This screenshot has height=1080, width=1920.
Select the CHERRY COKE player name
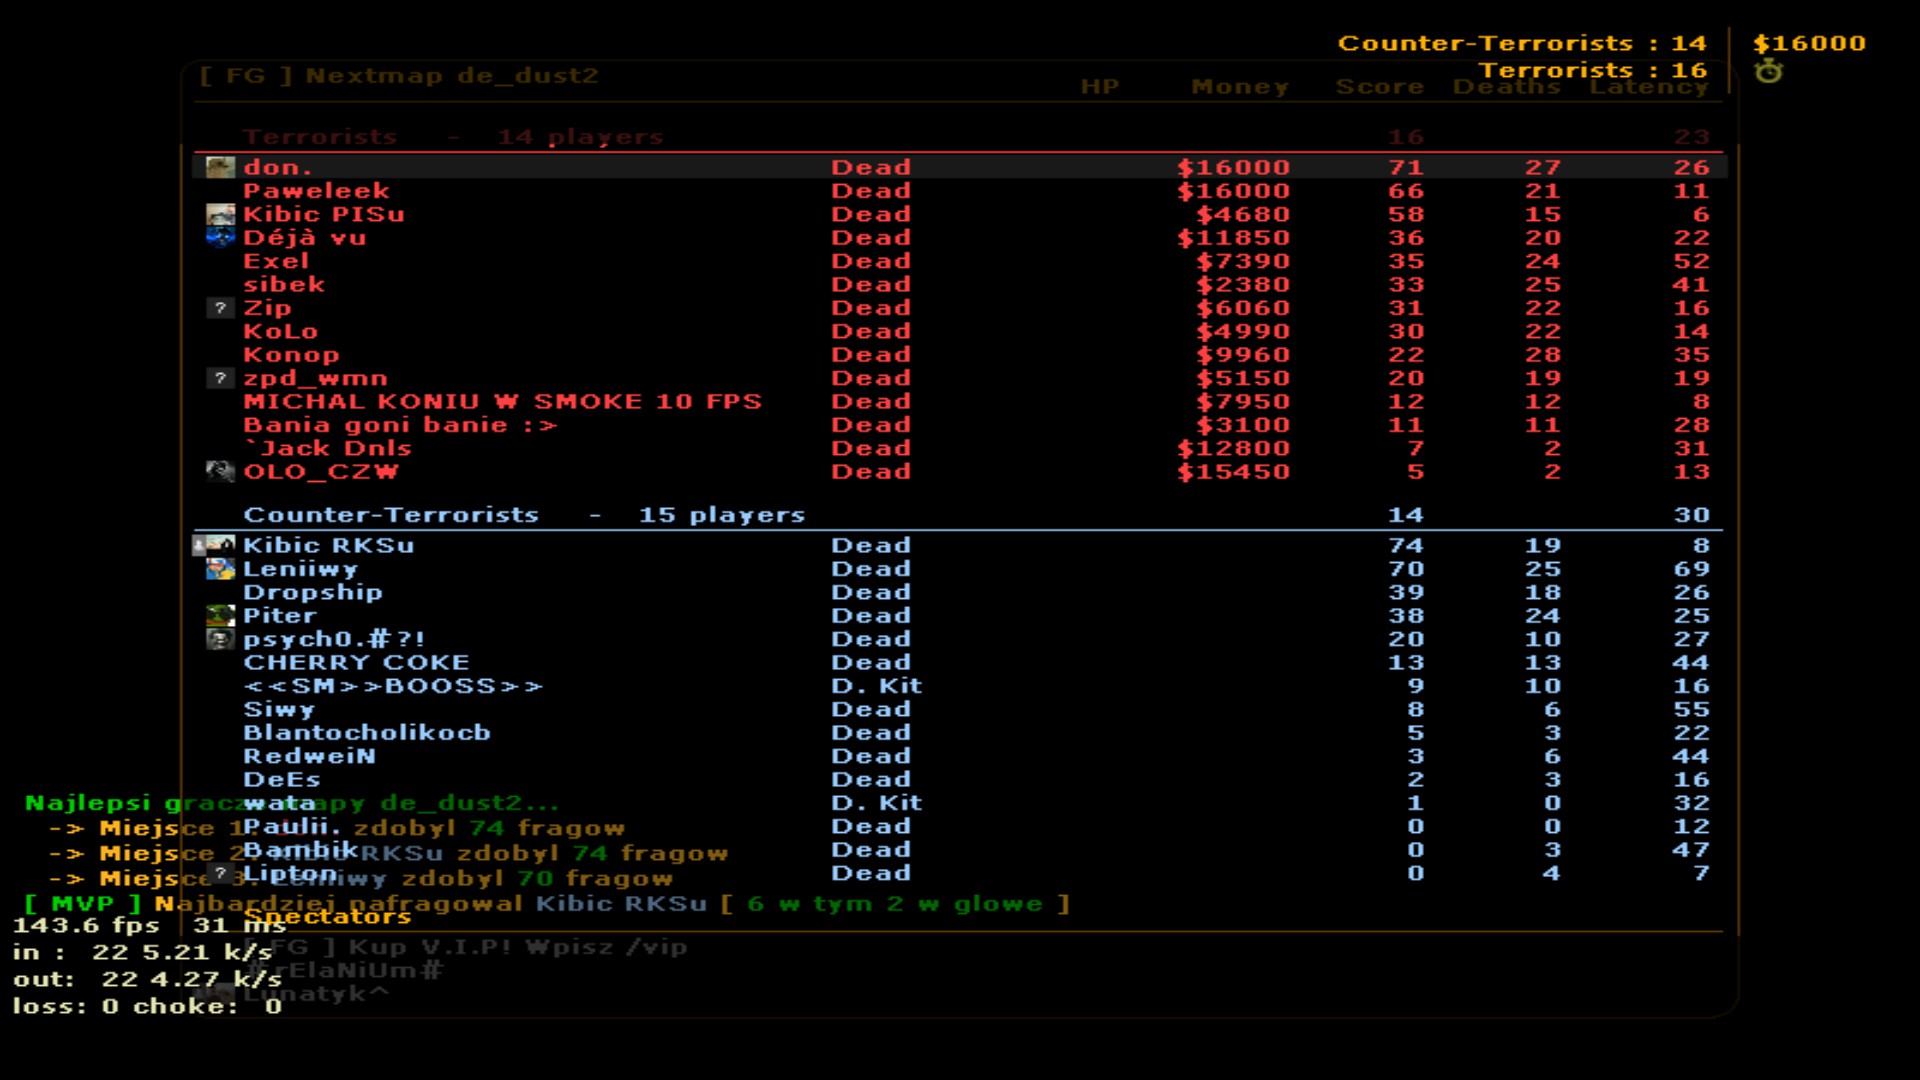pos(356,662)
